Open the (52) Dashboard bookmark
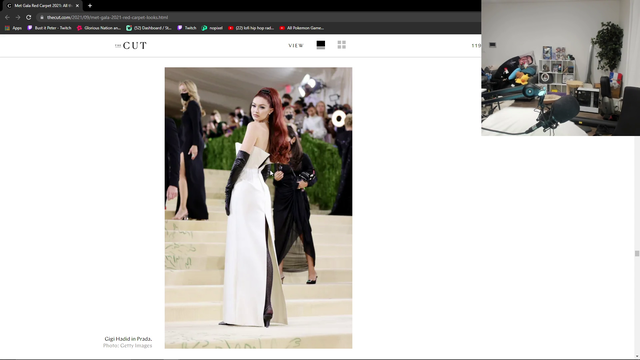The height and width of the screenshot is (360, 640). 149,28
